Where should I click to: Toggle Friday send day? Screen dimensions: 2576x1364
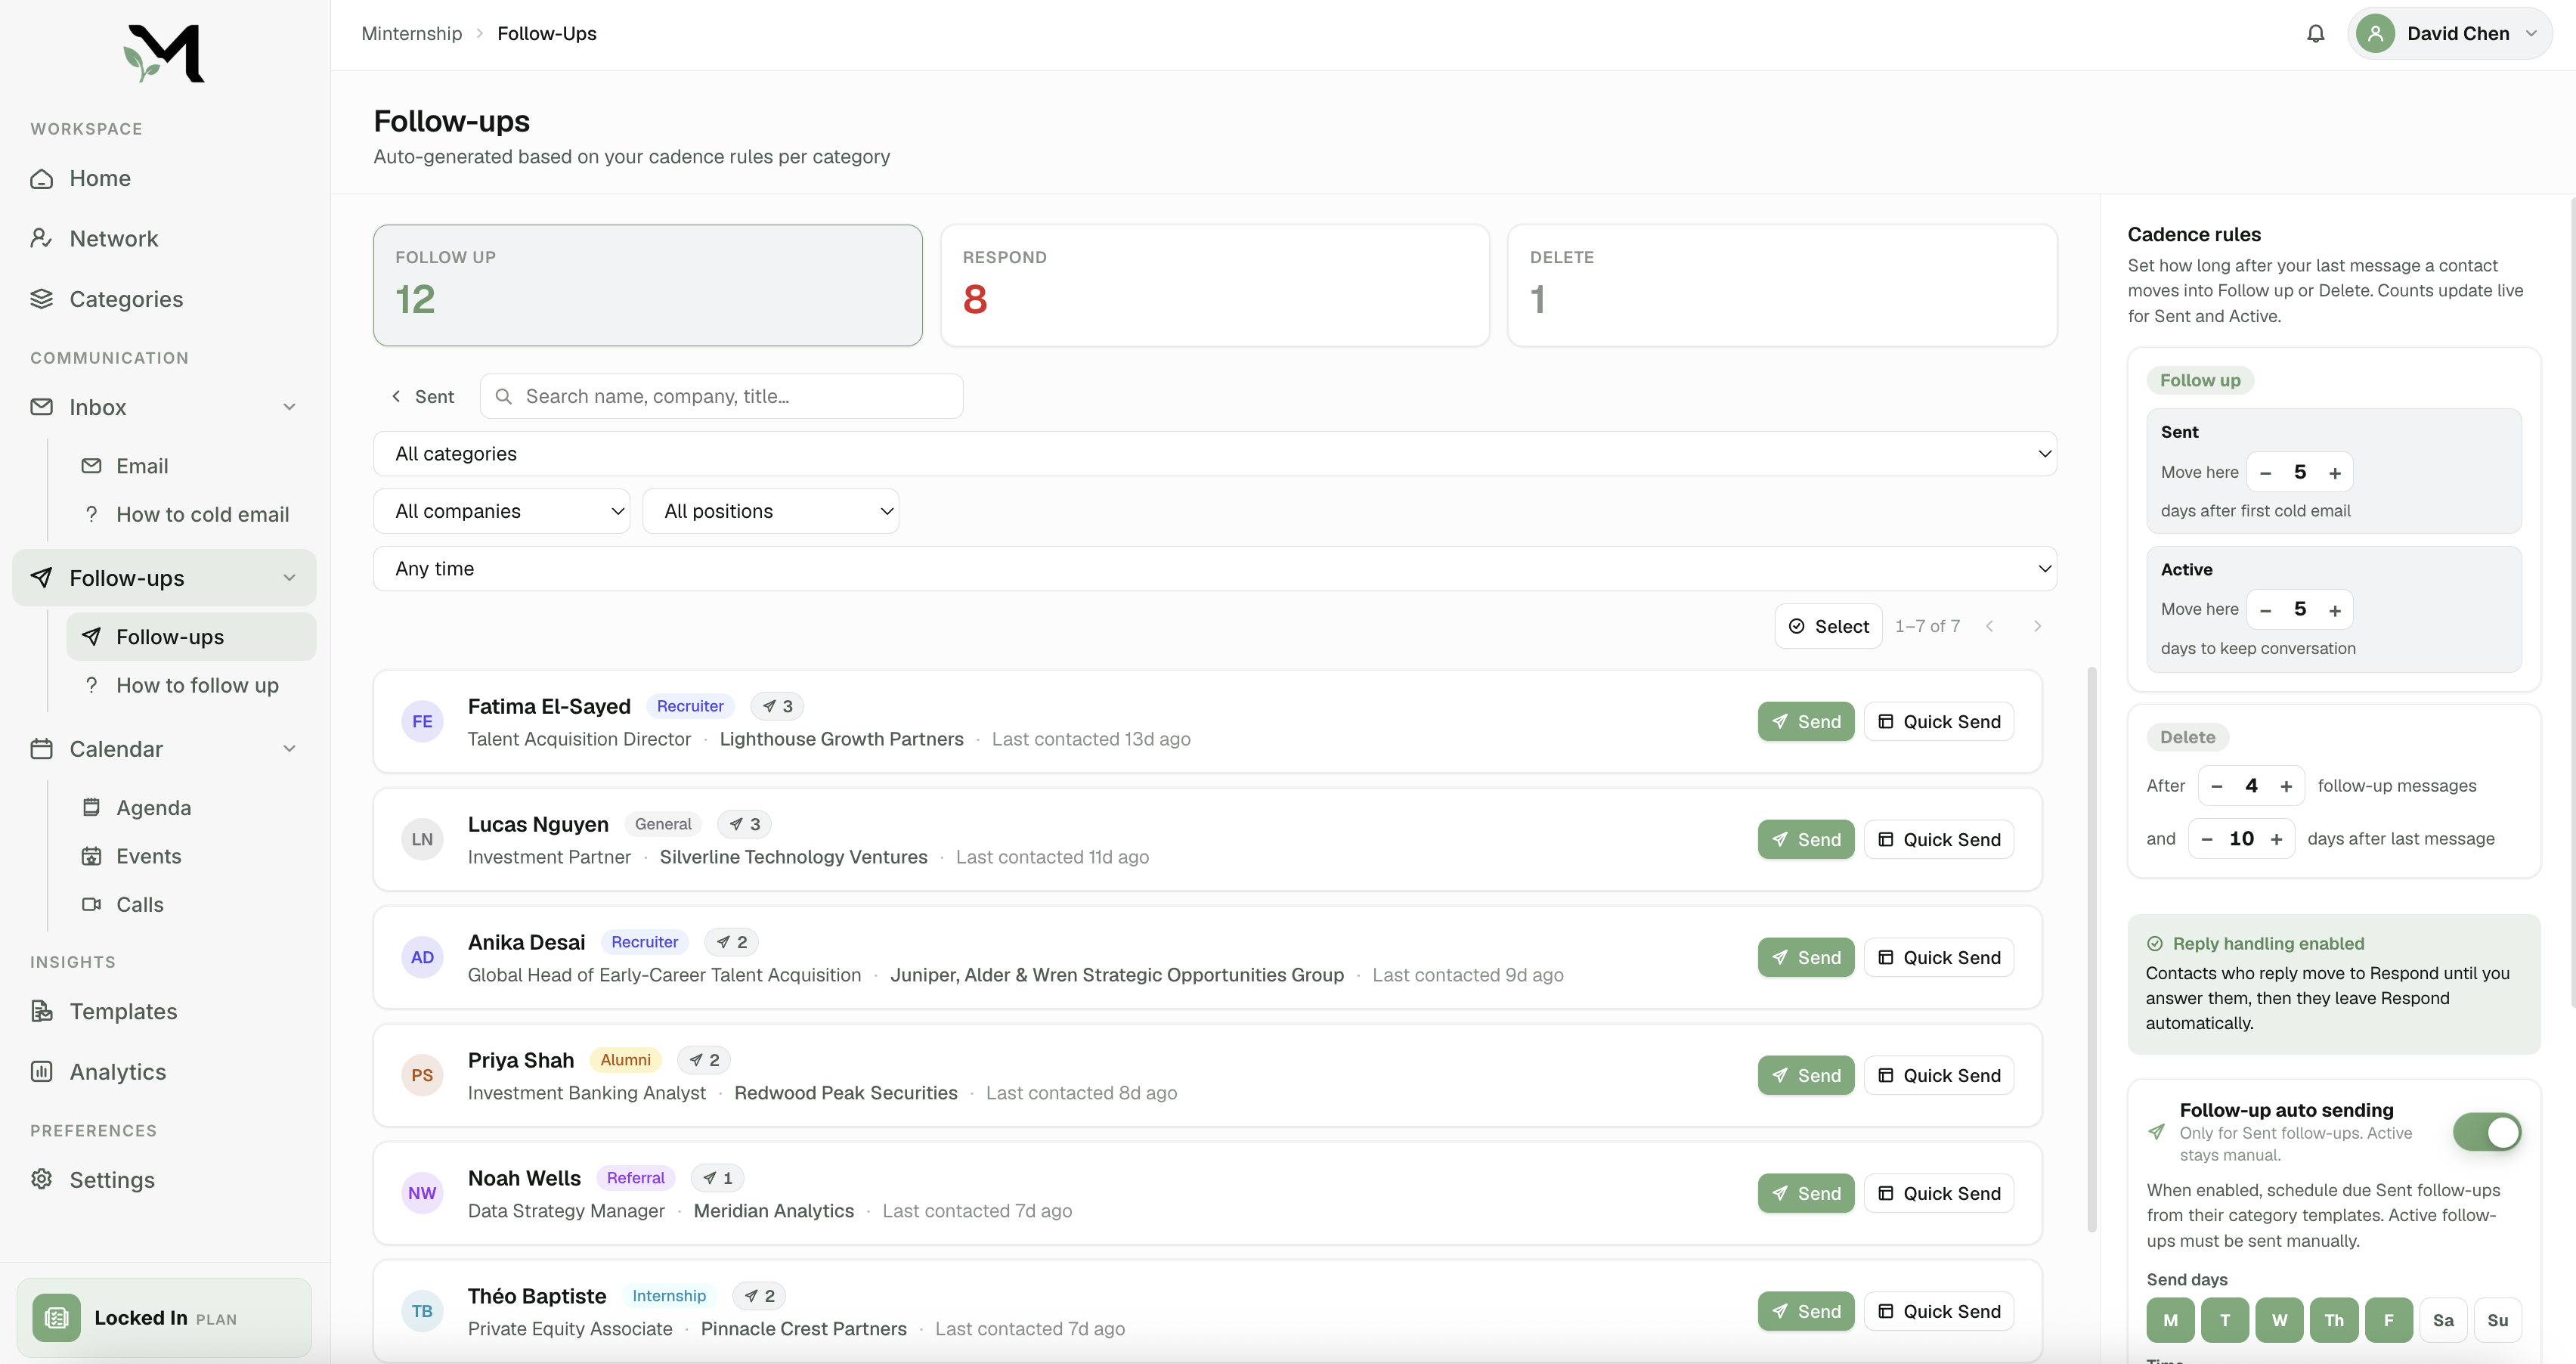(2389, 1320)
